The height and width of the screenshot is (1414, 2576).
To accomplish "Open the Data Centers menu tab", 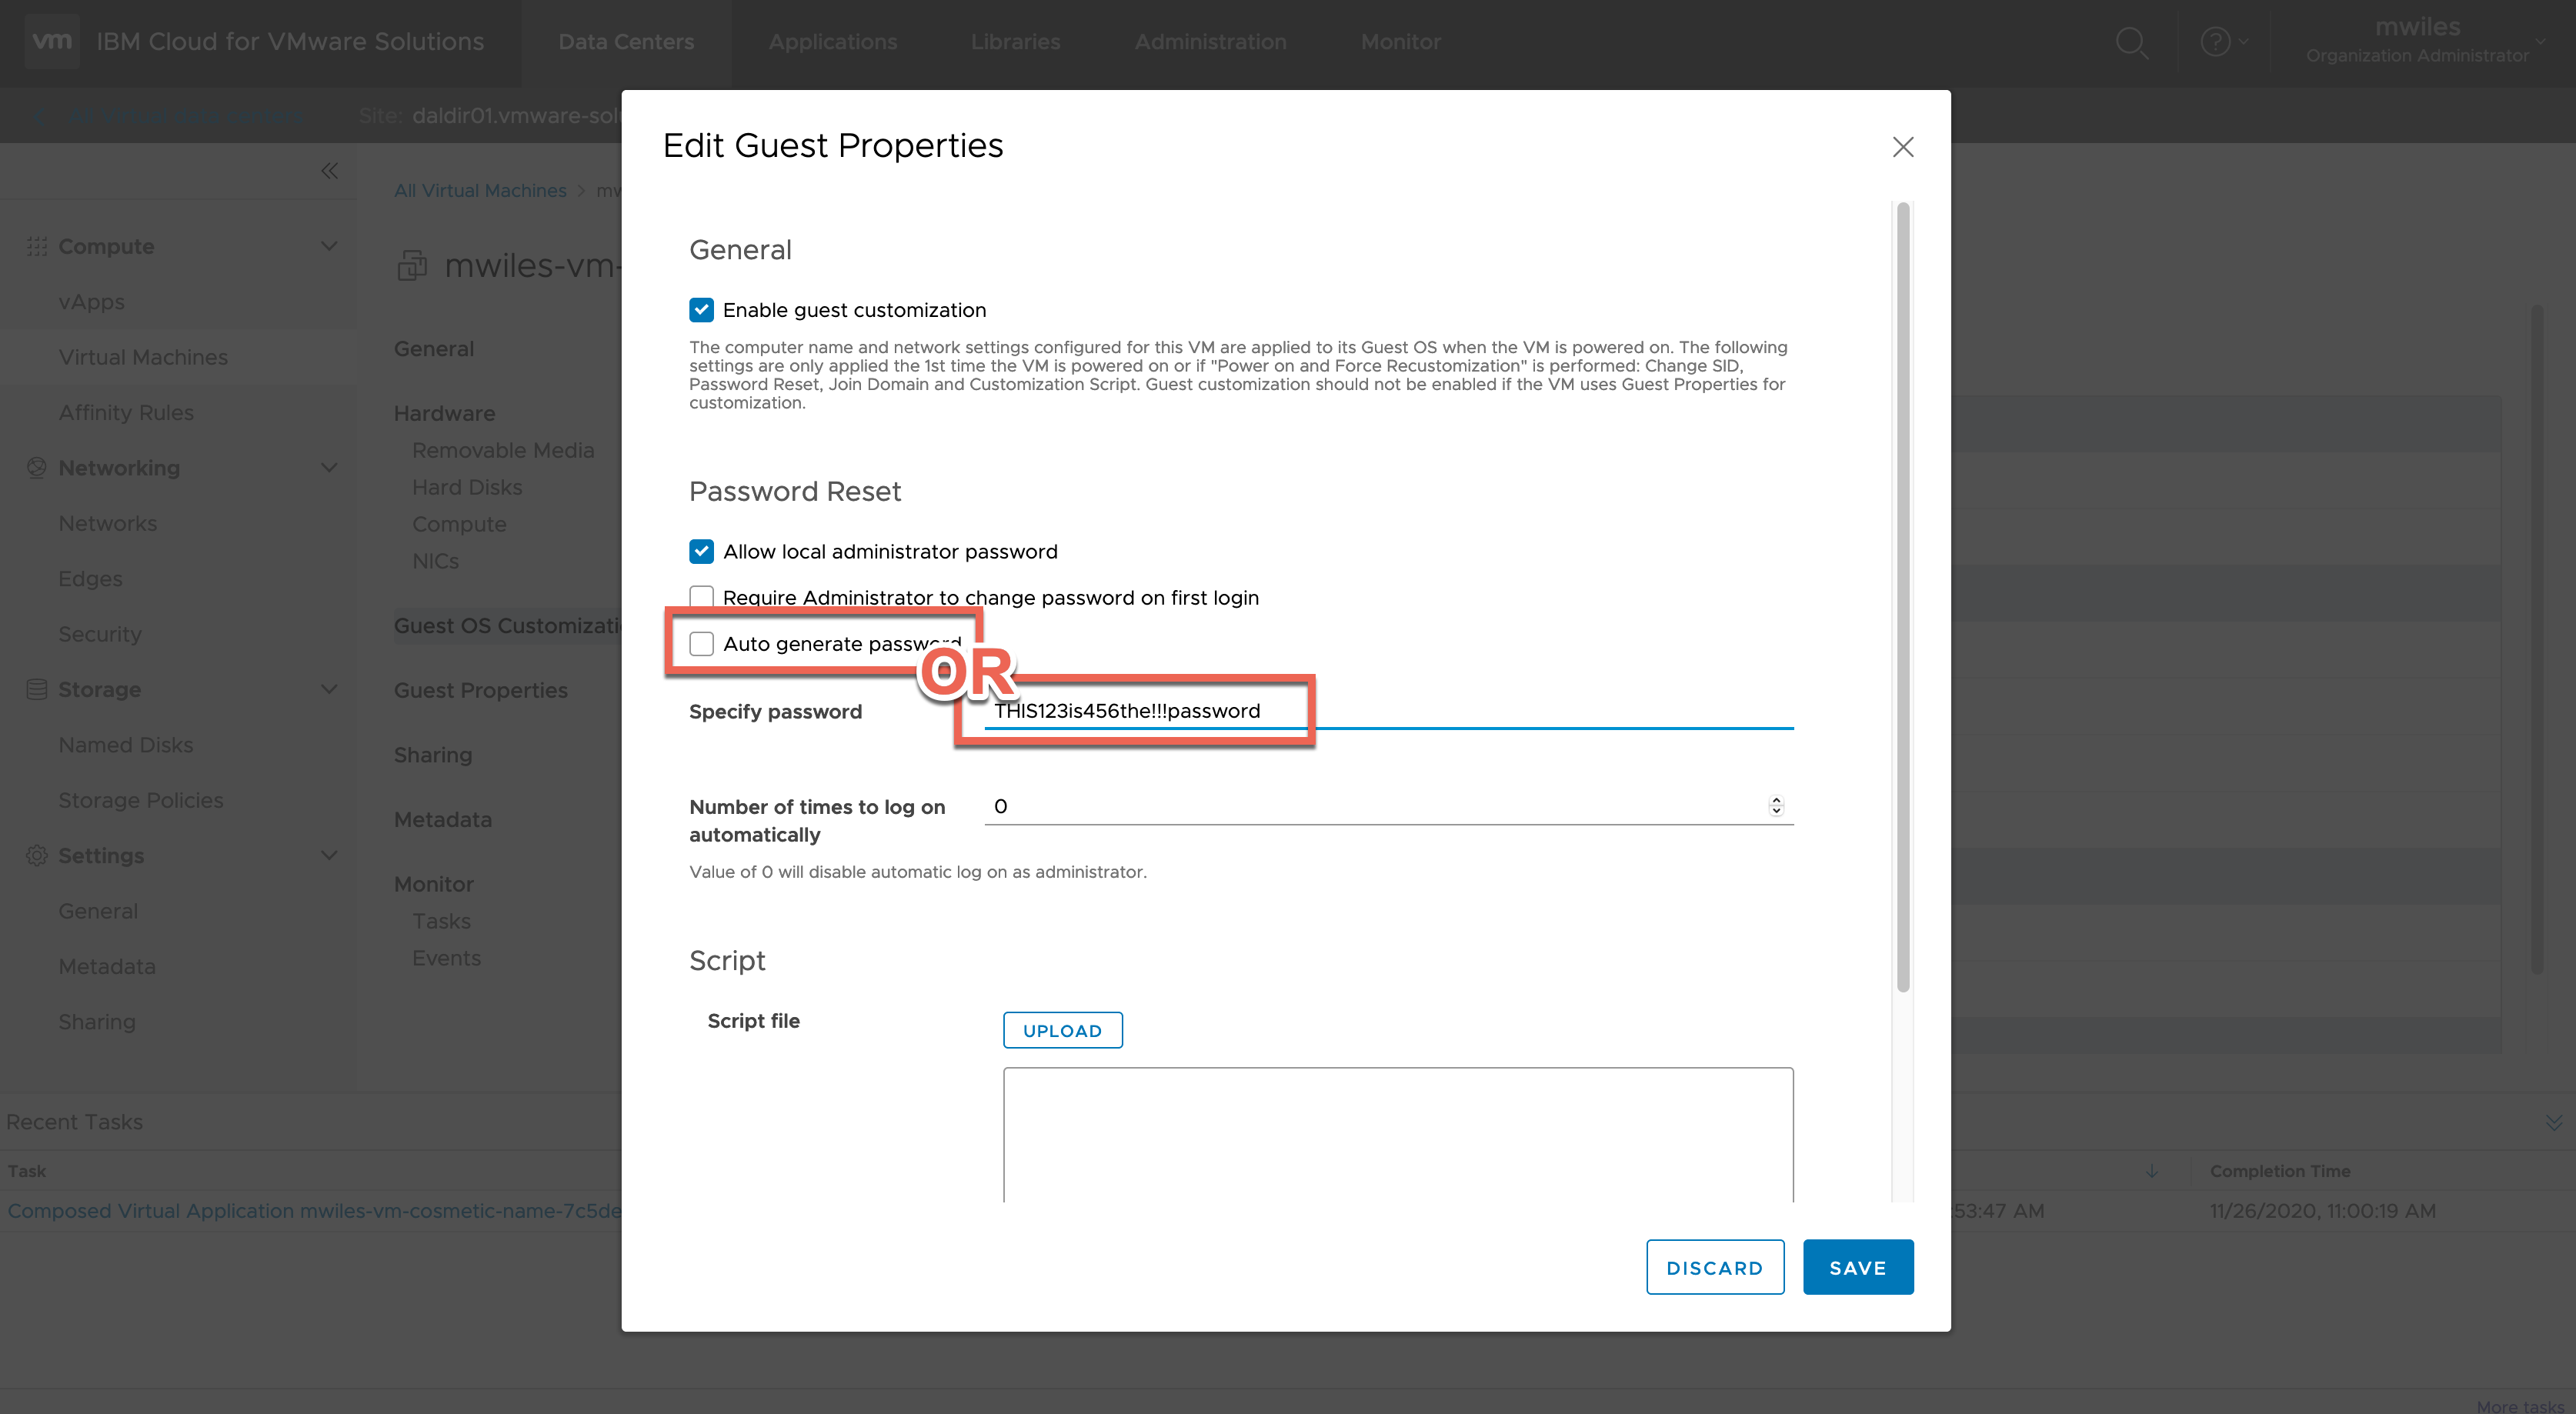I will [x=626, y=42].
